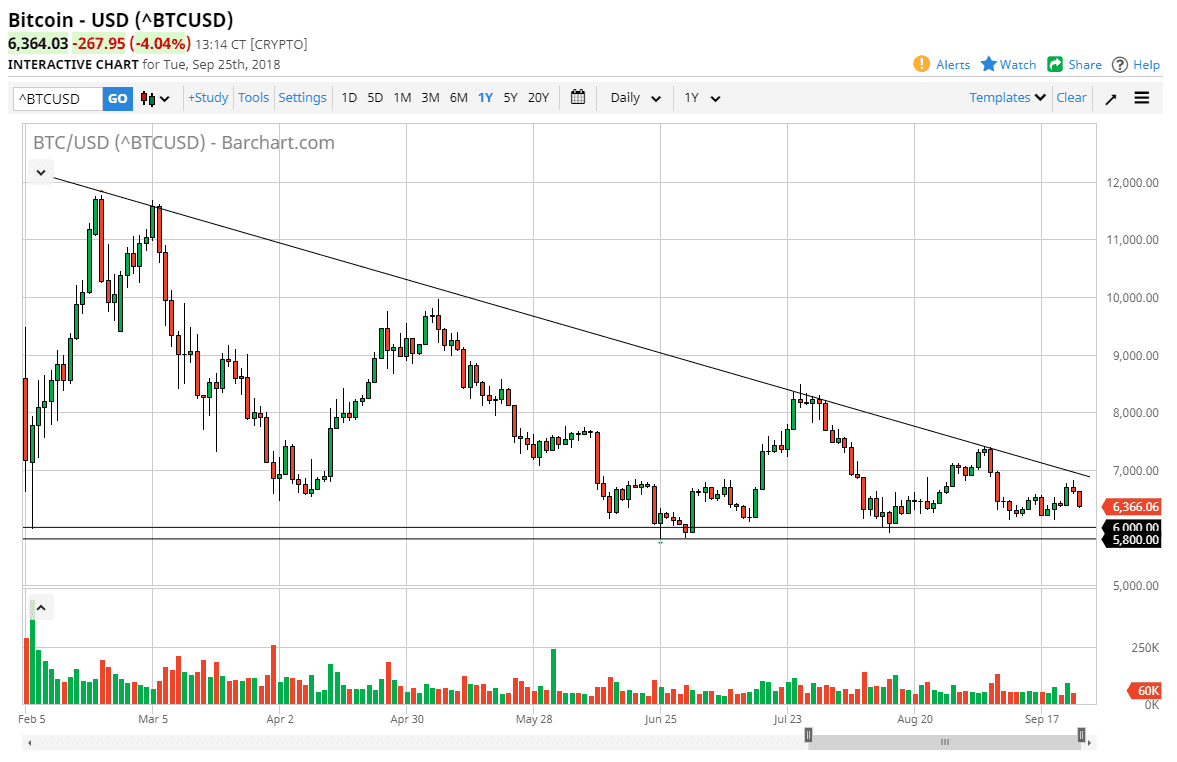
Task: Open the 1Y range dropdown beside Daily
Action: coord(701,97)
